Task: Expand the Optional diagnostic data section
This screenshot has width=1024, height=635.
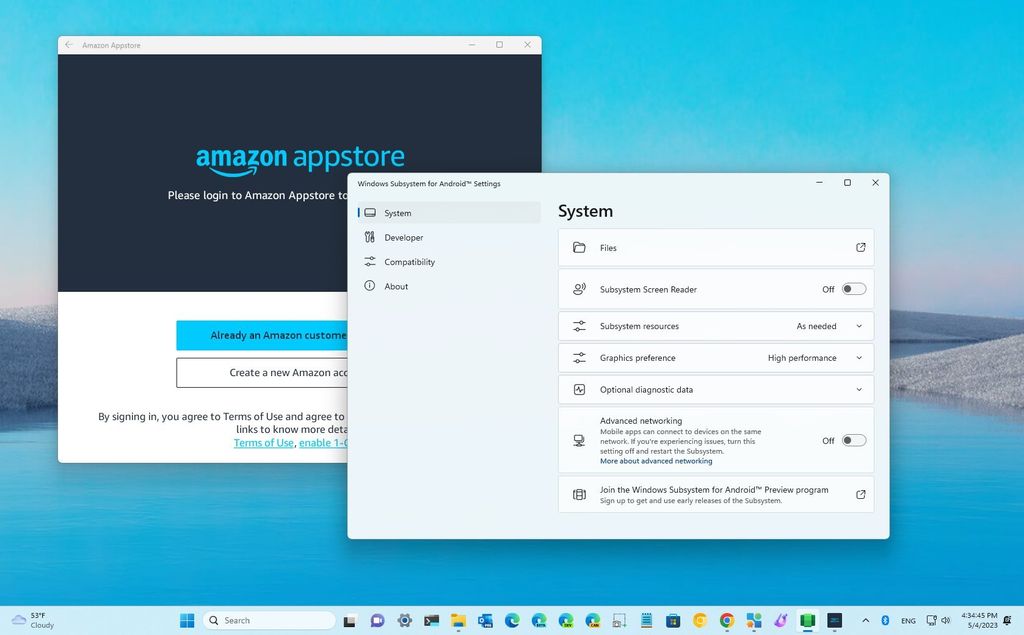Action: [858, 389]
